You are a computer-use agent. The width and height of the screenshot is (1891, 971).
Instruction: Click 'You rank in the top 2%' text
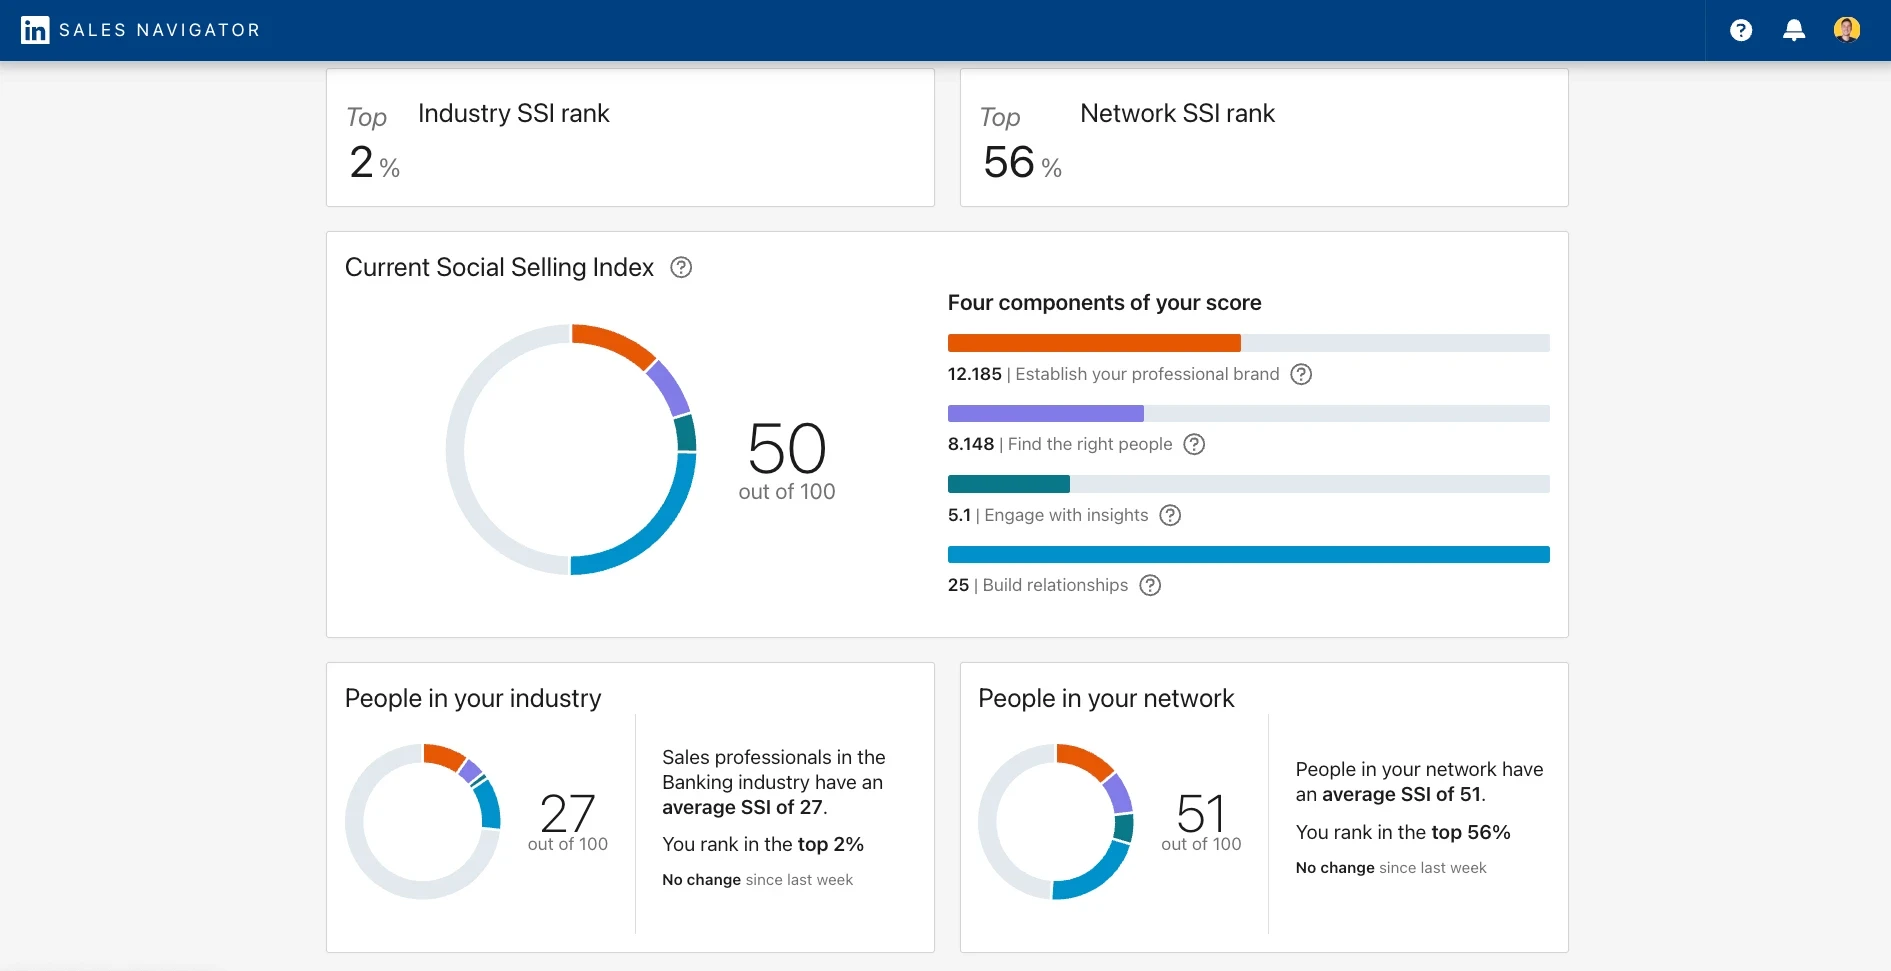pos(763,844)
